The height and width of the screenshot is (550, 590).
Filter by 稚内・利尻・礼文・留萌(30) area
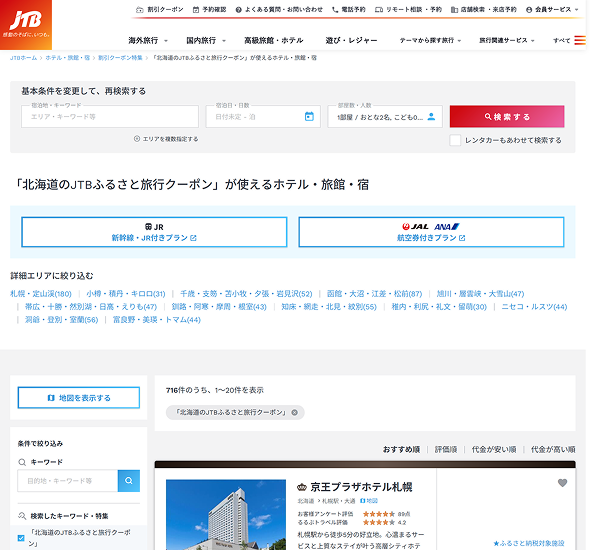tap(439, 307)
